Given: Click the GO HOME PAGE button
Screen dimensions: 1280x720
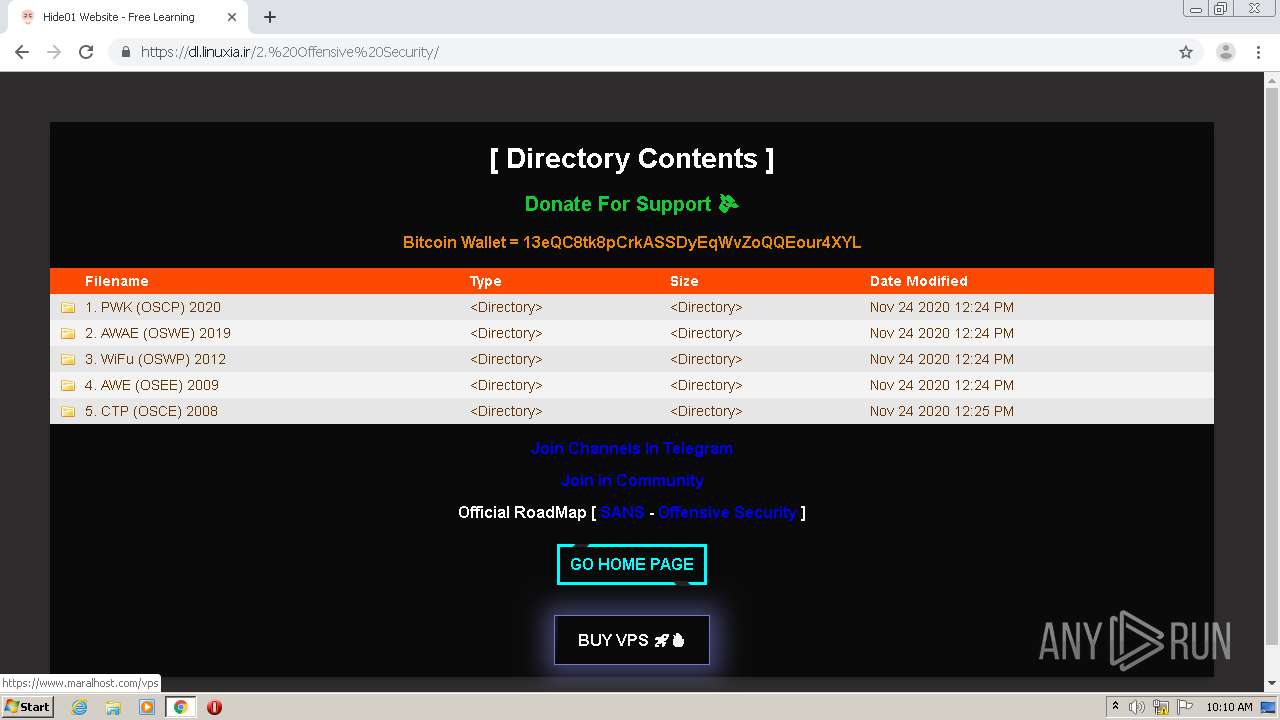Looking at the screenshot, I should click(x=632, y=564).
